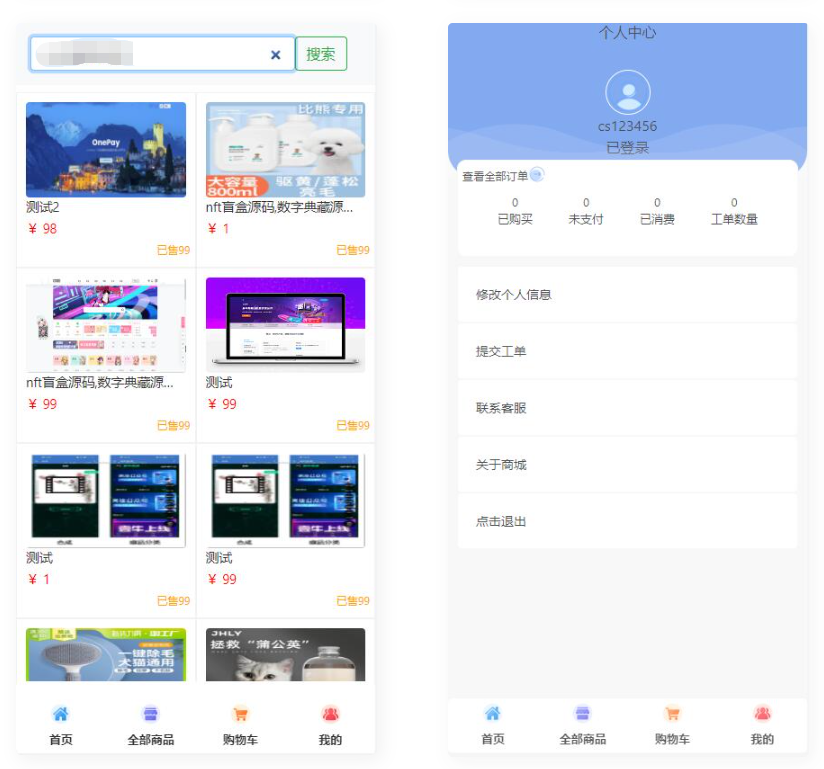Image resolution: width=824 pixels, height=769 pixels.
Task: Tap the 我的 icon on the right page
Action: (x=763, y=712)
